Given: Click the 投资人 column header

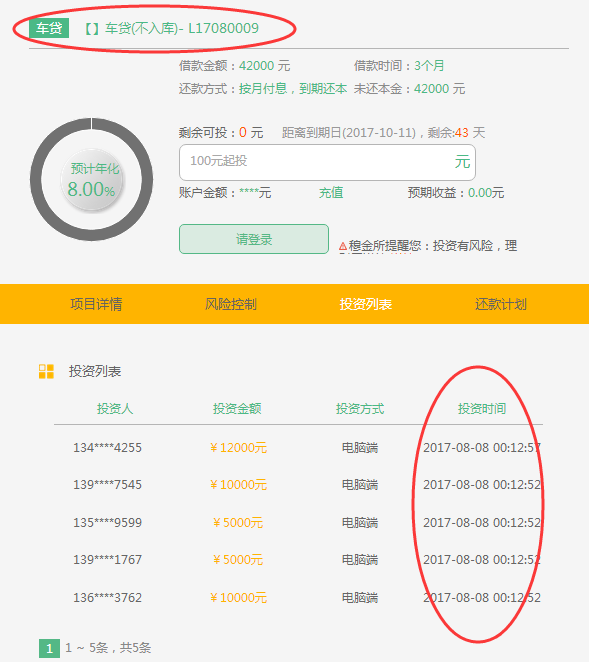Looking at the screenshot, I should click(115, 408).
